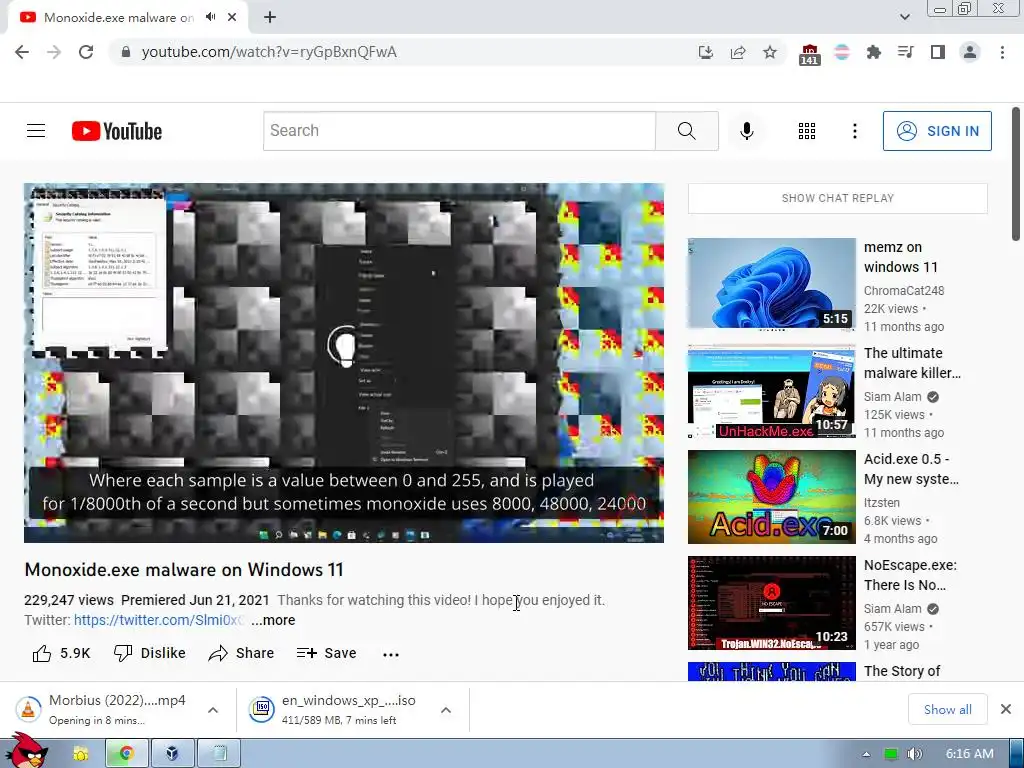Viewport: 1024px width, 768px height.
Task: Open more actions ellipsis under video
Action: point(391,654)
